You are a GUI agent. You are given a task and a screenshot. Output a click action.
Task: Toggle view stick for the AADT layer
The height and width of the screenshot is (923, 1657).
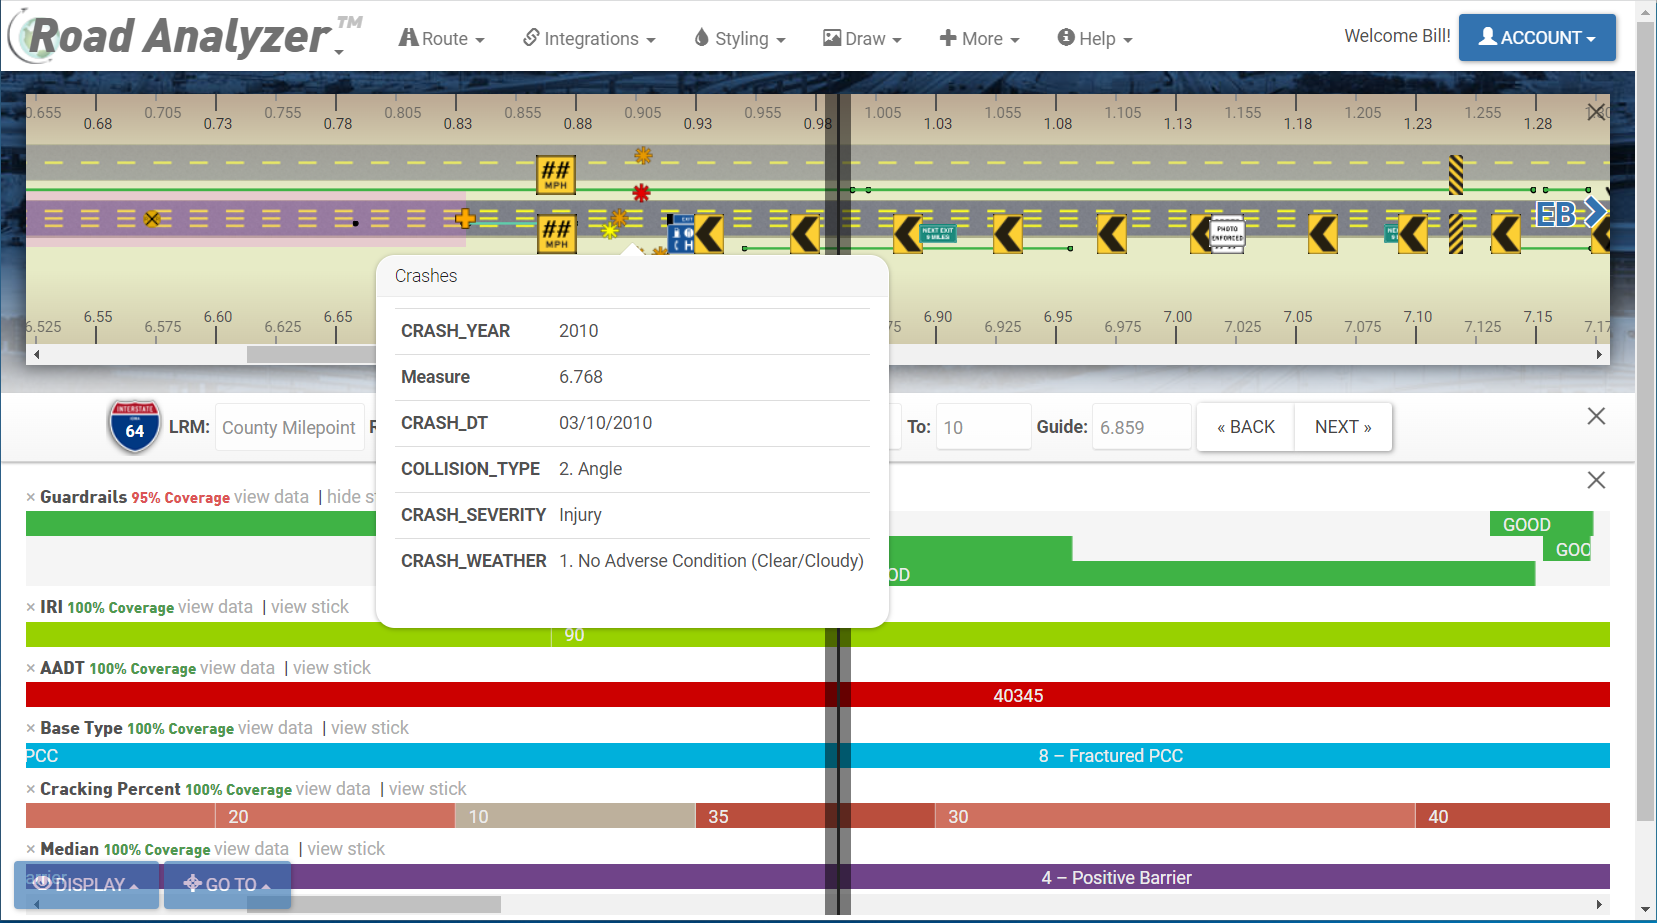tap(332, 668)
